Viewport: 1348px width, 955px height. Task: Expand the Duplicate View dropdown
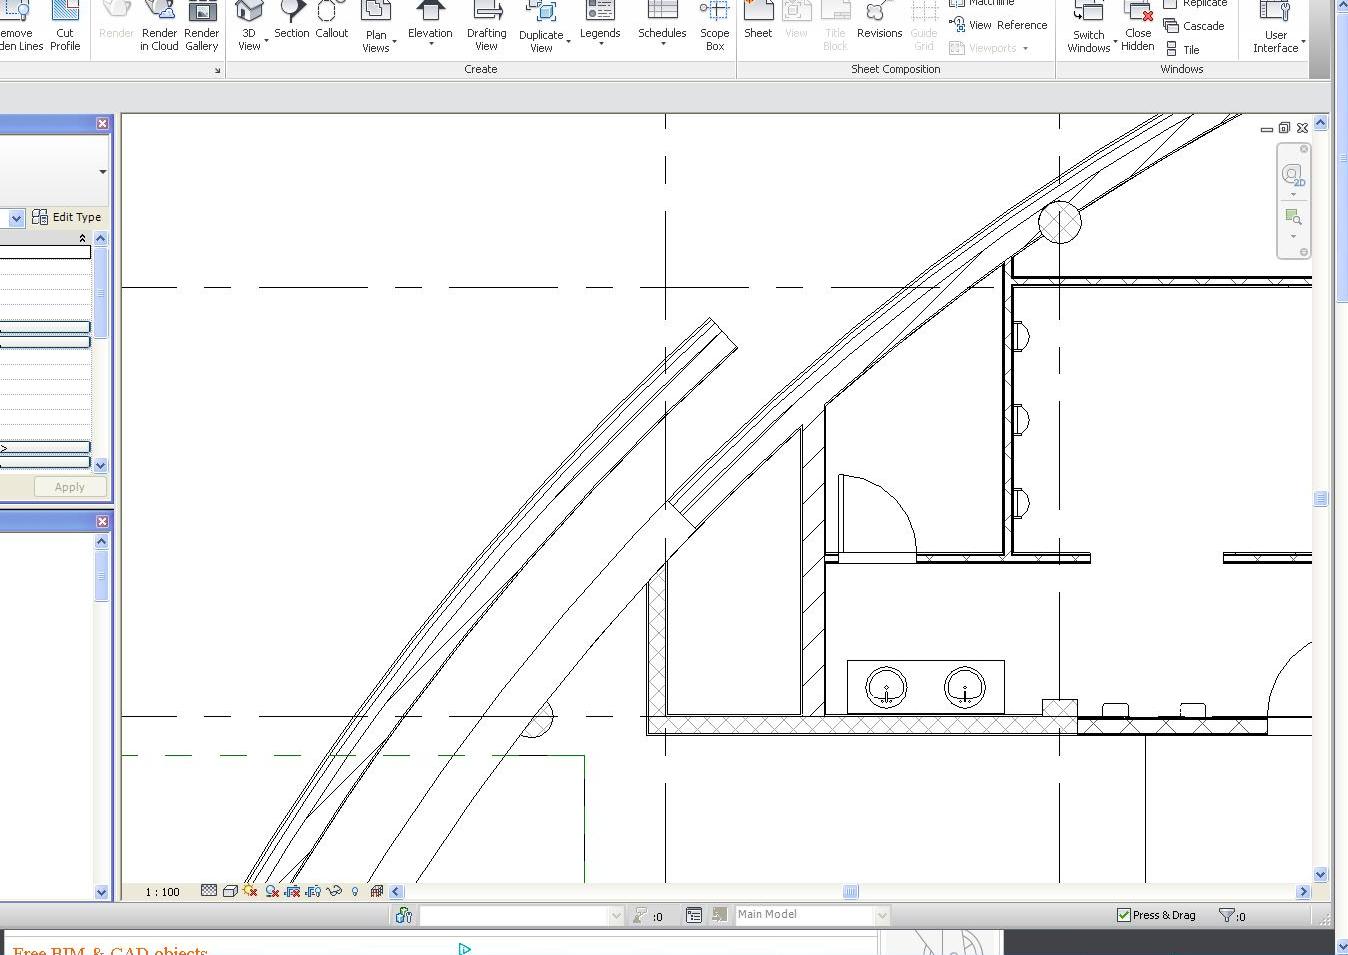coord(568,42)
